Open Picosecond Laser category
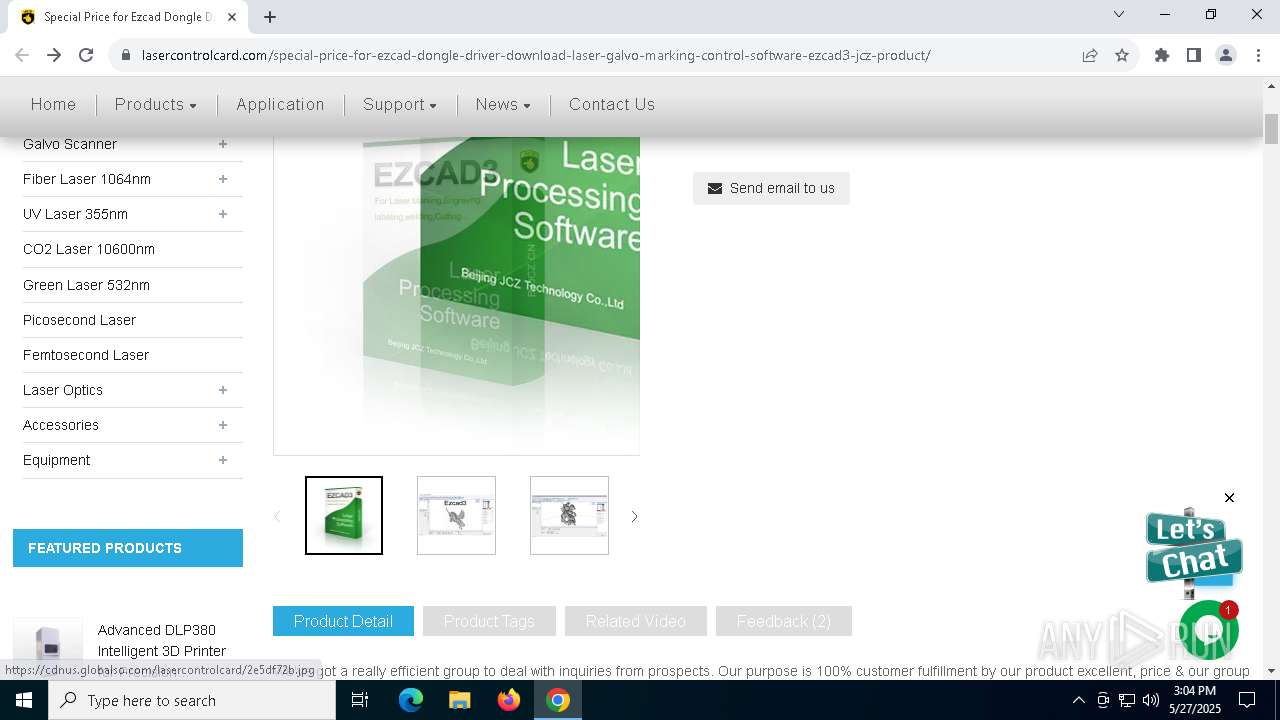 (79, 320)
